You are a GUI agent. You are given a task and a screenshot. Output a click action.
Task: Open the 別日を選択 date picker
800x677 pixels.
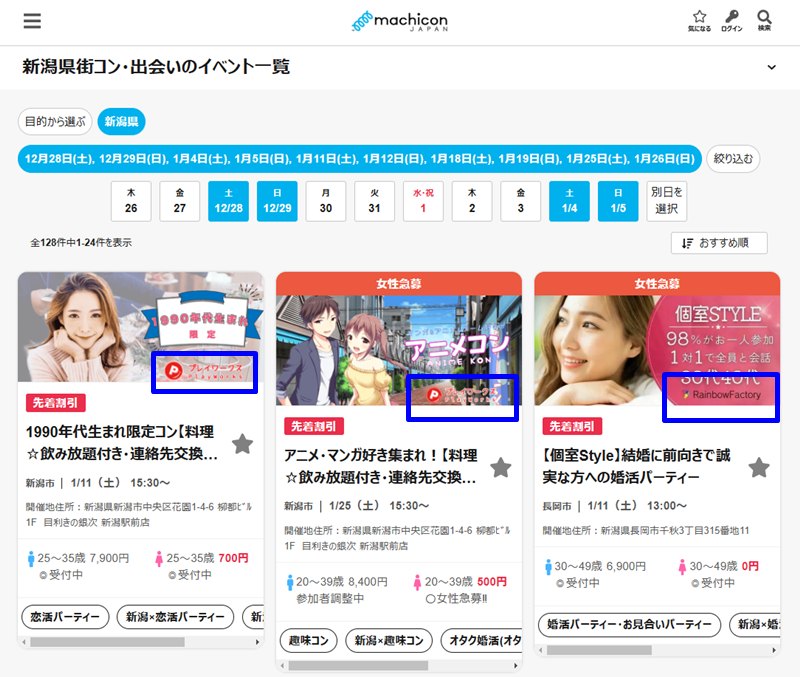tap(667, 201)
